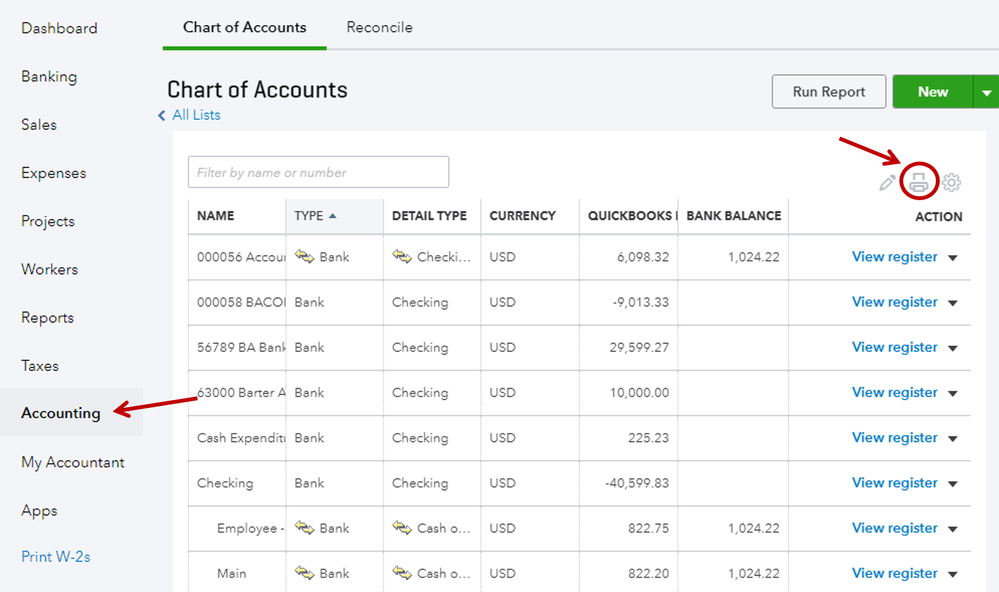Switch to the Reconcile tab
The width and height of the screenshot is (999, 592).
[x=379, y=27]
